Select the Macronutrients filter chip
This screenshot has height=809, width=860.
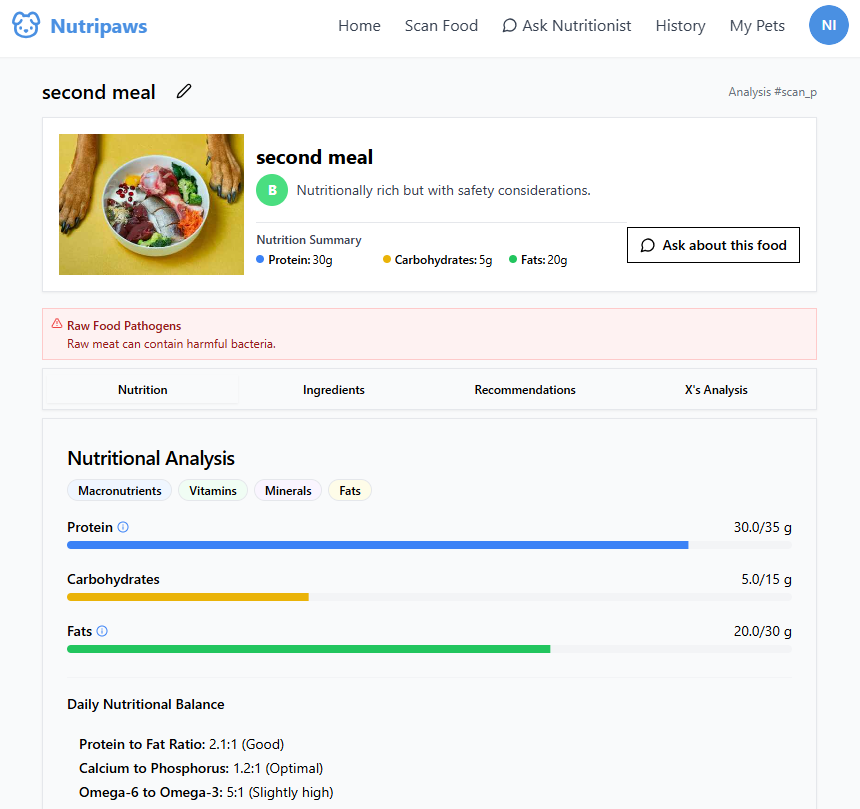click(x=120, y=490)
